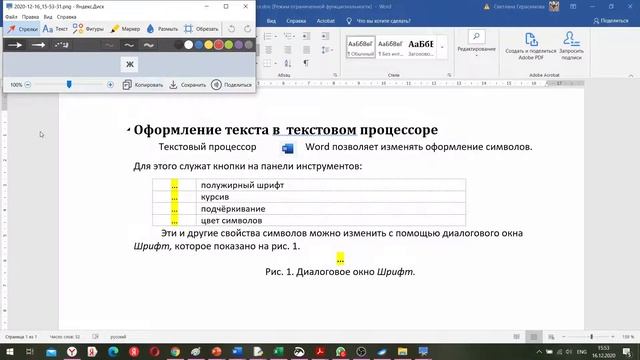Image resolution: width=640 pixels, height=360 pixels.
Task: Open the bulleted list dropdown
Action: [270, 36]
